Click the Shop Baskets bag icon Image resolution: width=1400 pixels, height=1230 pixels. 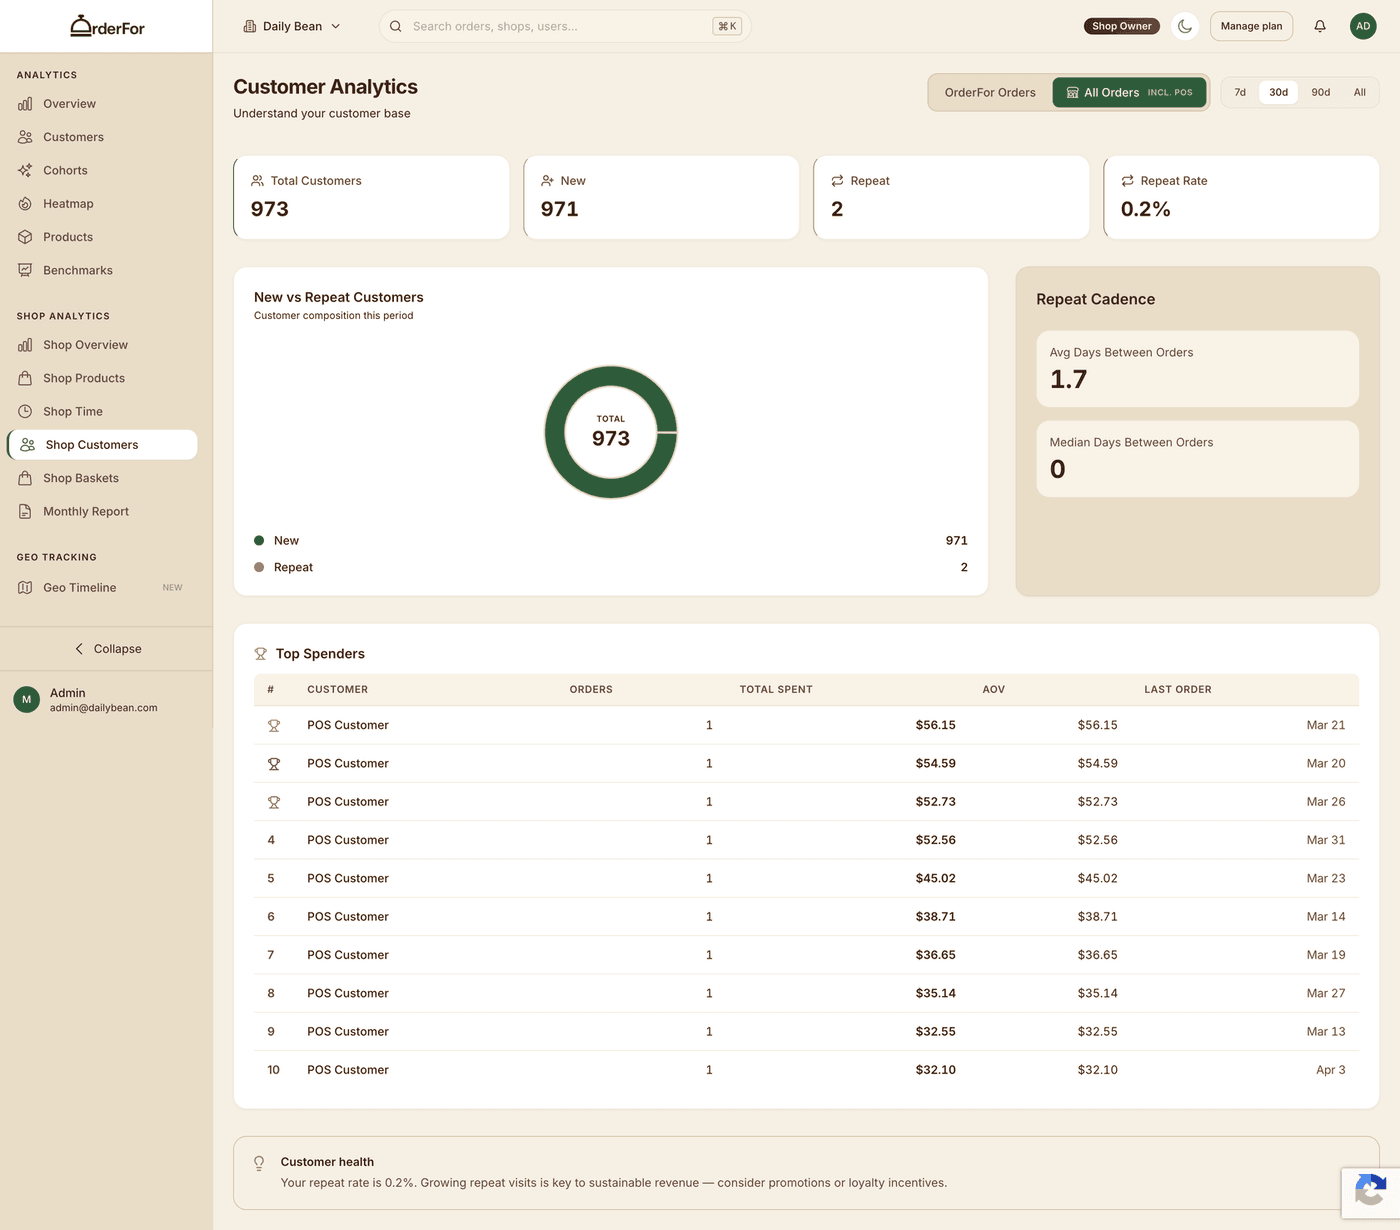click(x=25, y=478)
